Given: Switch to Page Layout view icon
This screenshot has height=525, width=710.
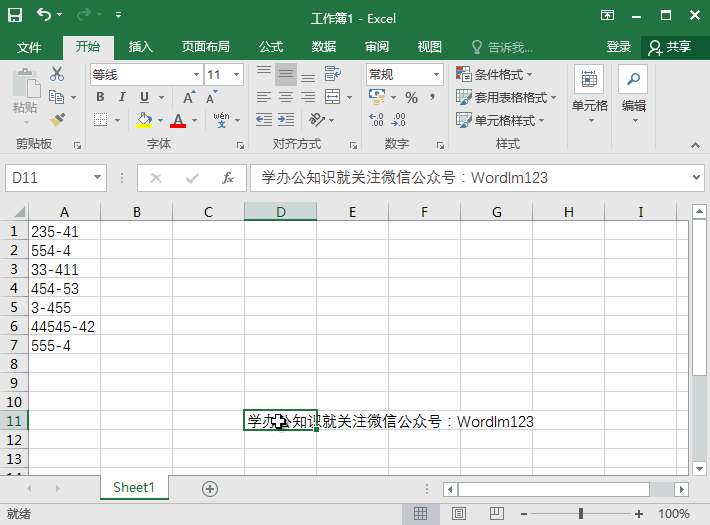Looking at the screenshot, I should pos(459,513).
